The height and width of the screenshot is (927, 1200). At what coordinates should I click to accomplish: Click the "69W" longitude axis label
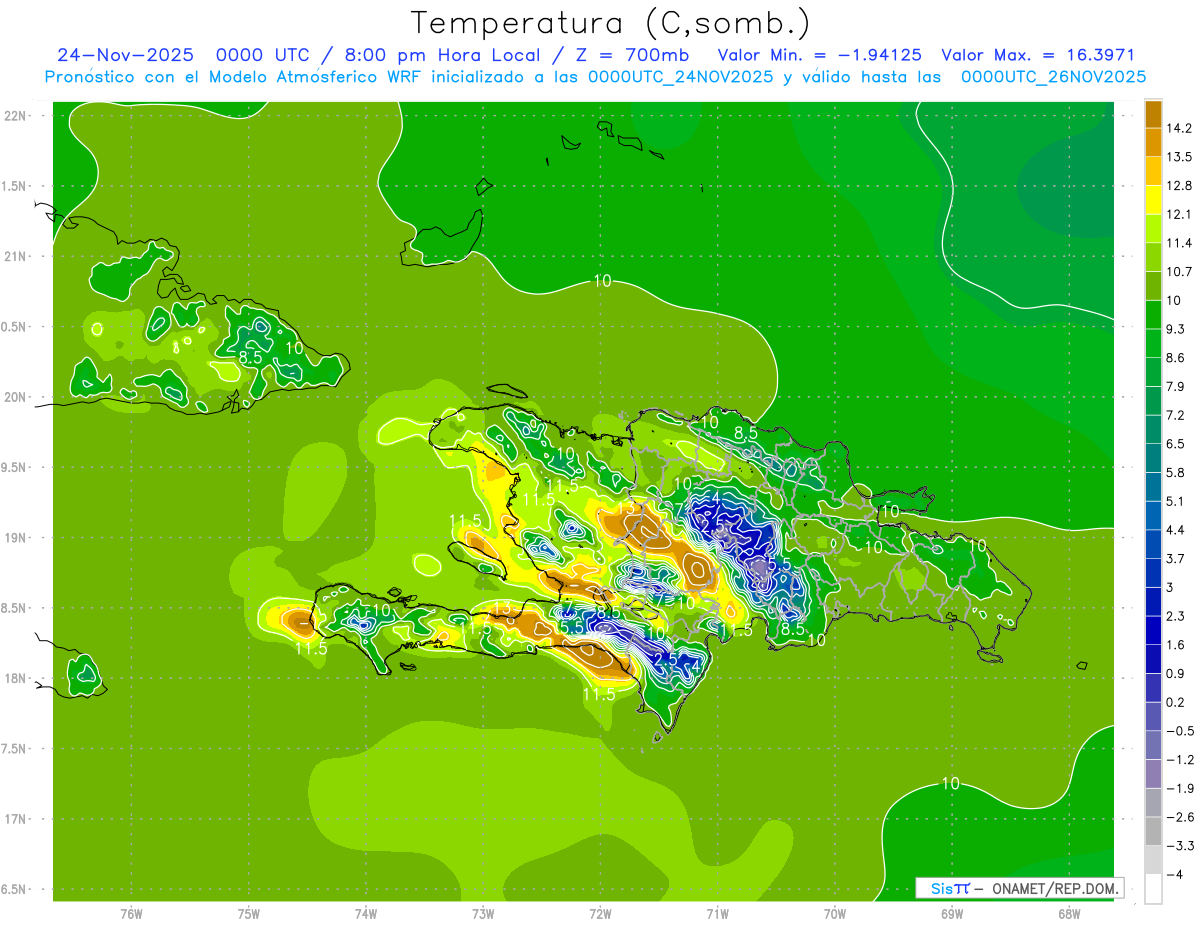click(x=952, y=914)
